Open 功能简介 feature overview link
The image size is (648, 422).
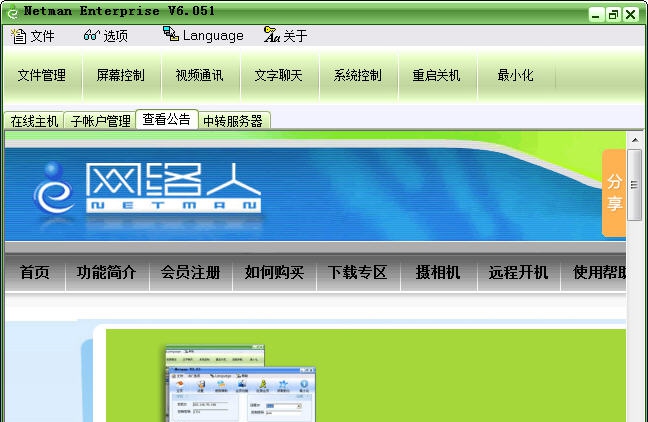point(106,272)
